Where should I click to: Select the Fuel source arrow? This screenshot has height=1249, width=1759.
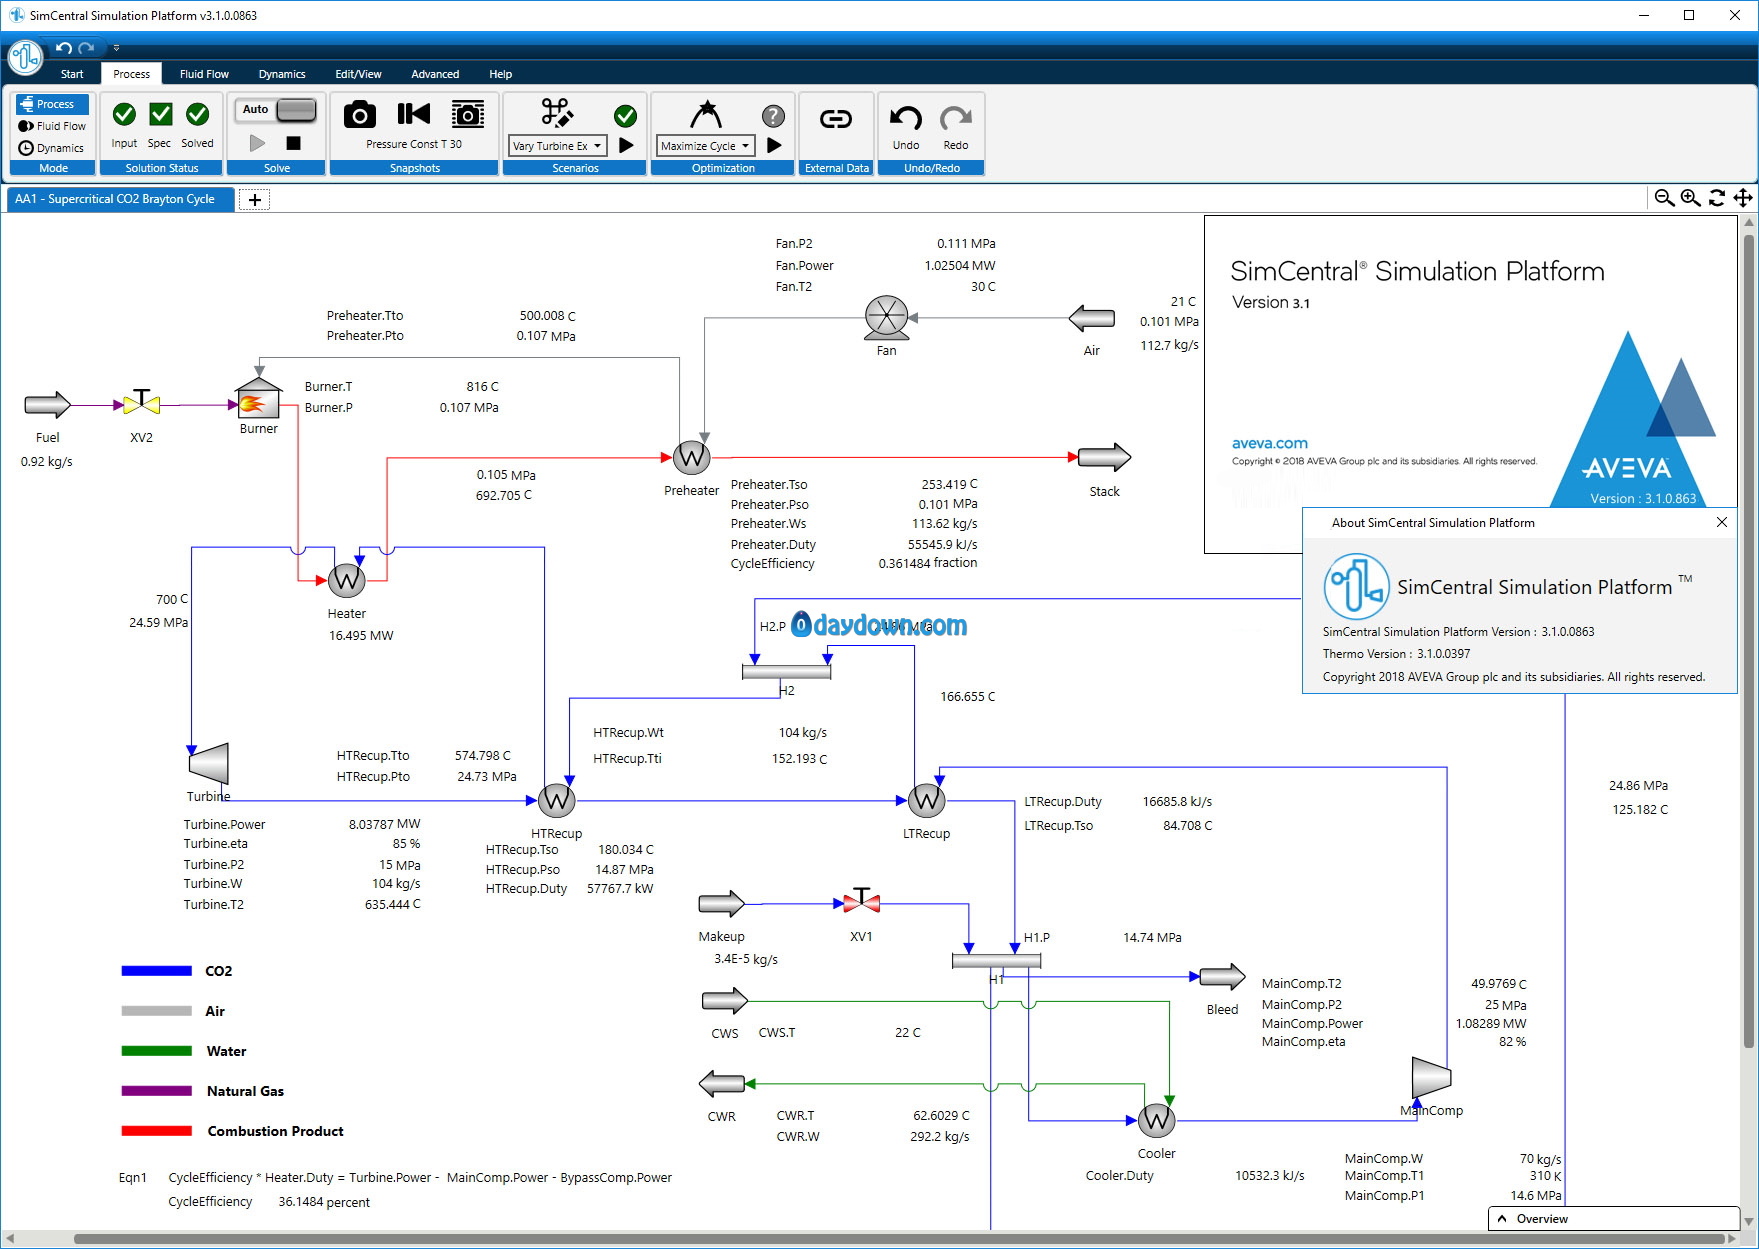coord(48,405)
